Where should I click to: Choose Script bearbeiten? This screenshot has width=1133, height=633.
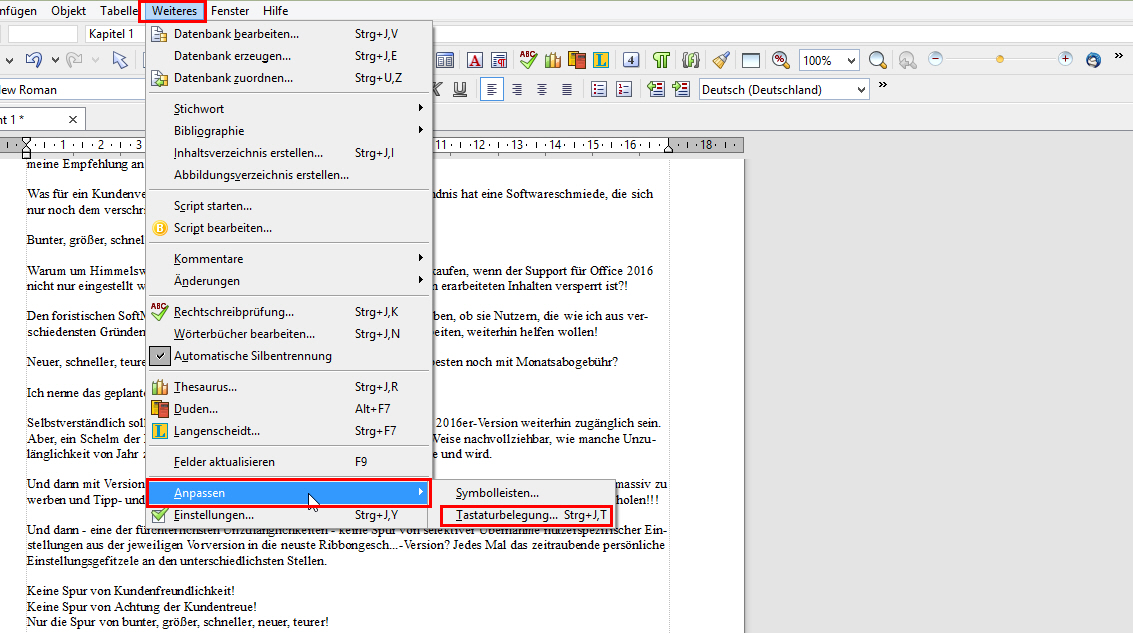[x=289, y=228]
